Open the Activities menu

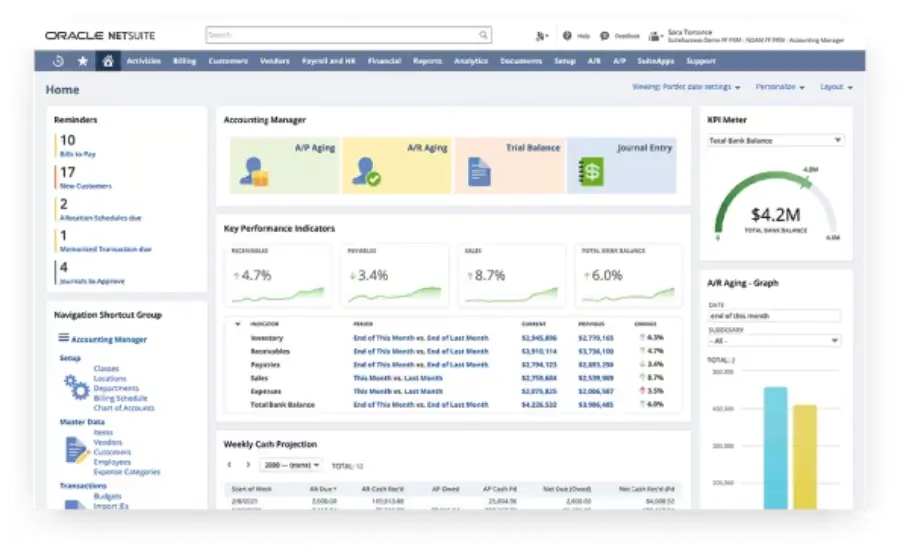coord(143,61)
